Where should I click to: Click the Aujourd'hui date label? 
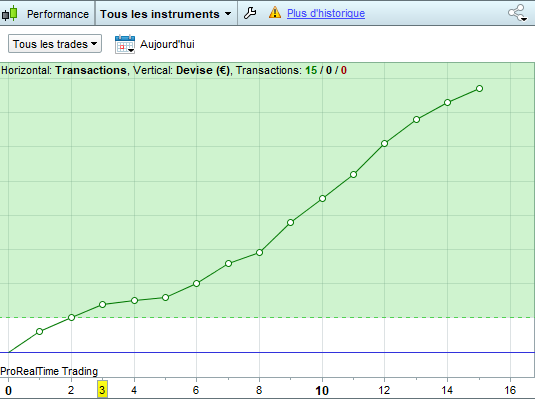coord(167,44)
